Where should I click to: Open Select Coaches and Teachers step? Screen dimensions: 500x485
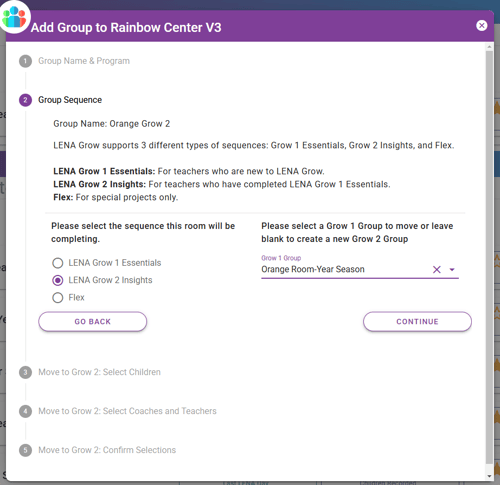(x=127, y=411)
